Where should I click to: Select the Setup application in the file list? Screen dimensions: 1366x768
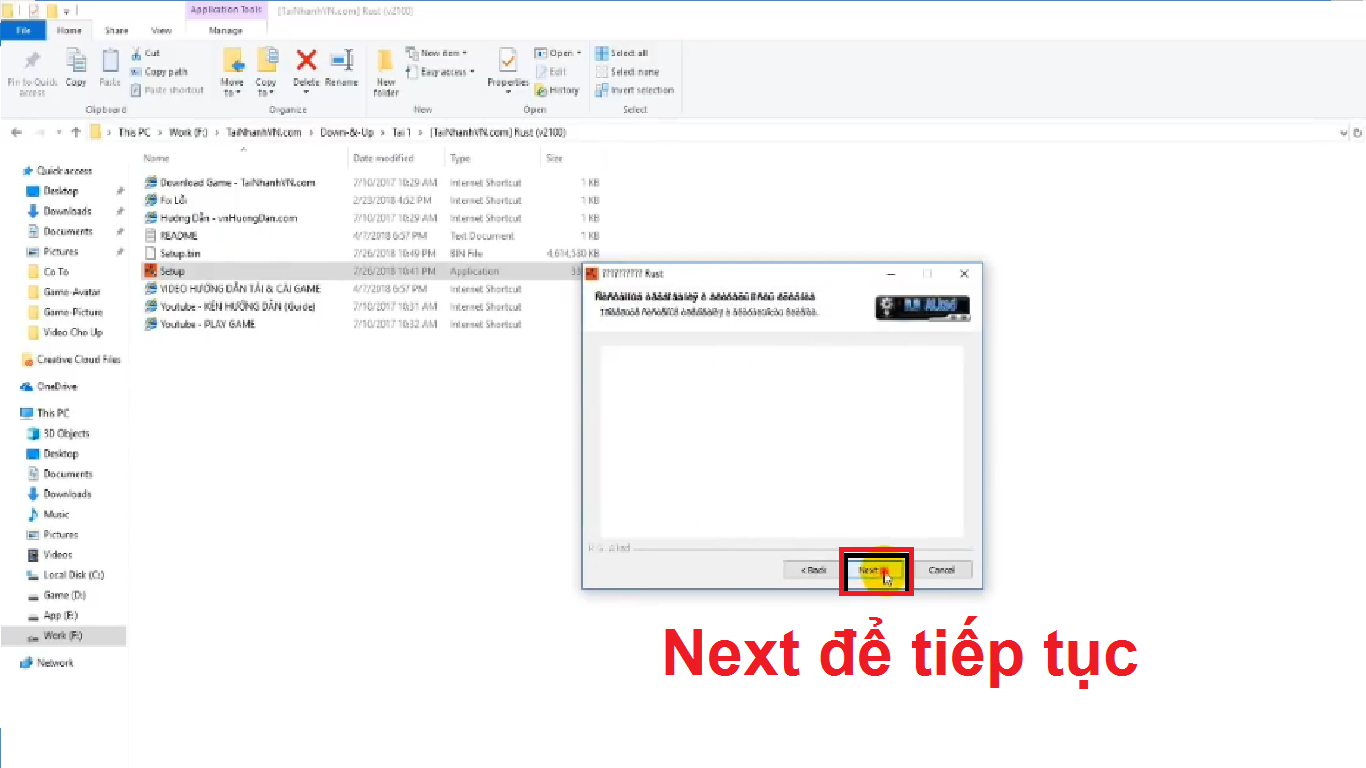click(x=172, y=271)
